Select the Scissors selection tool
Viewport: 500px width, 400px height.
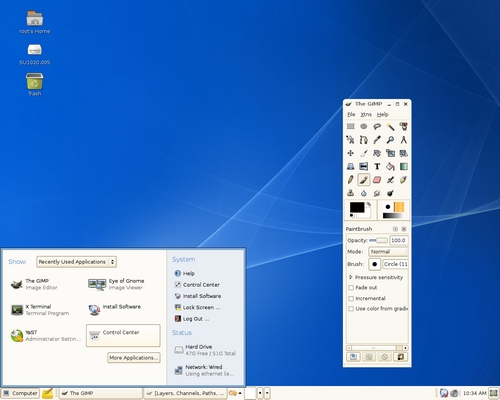coord(350,140)
